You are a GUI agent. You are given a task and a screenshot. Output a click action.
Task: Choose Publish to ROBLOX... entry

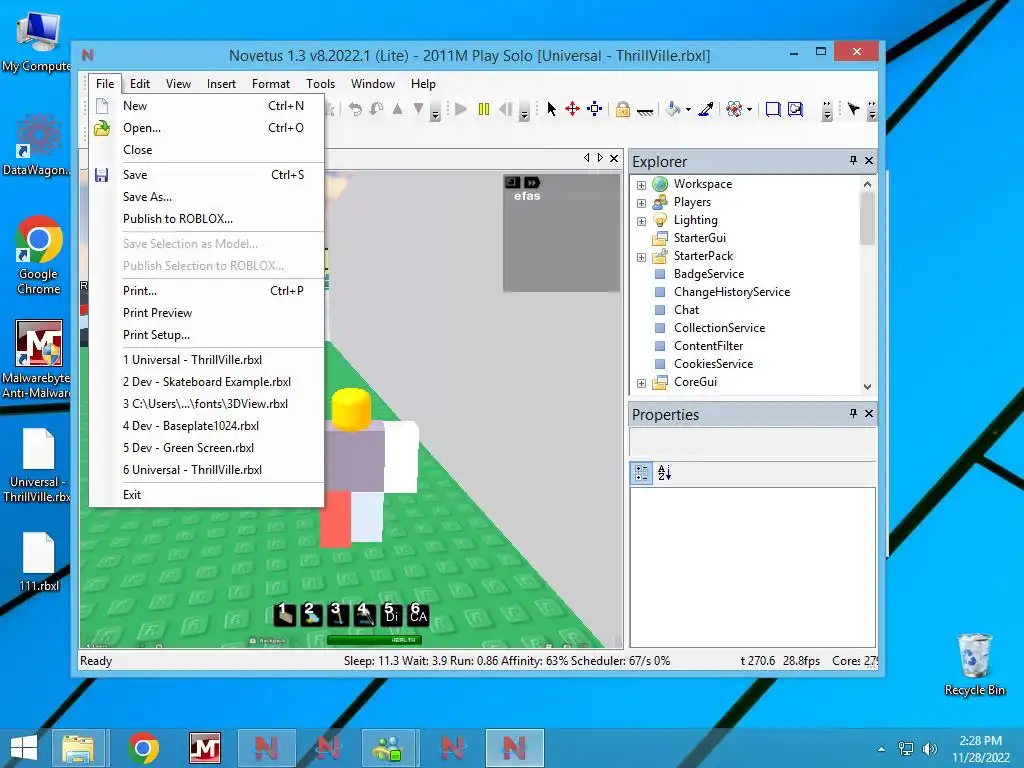pyautogui.click(x=207, y=219)
